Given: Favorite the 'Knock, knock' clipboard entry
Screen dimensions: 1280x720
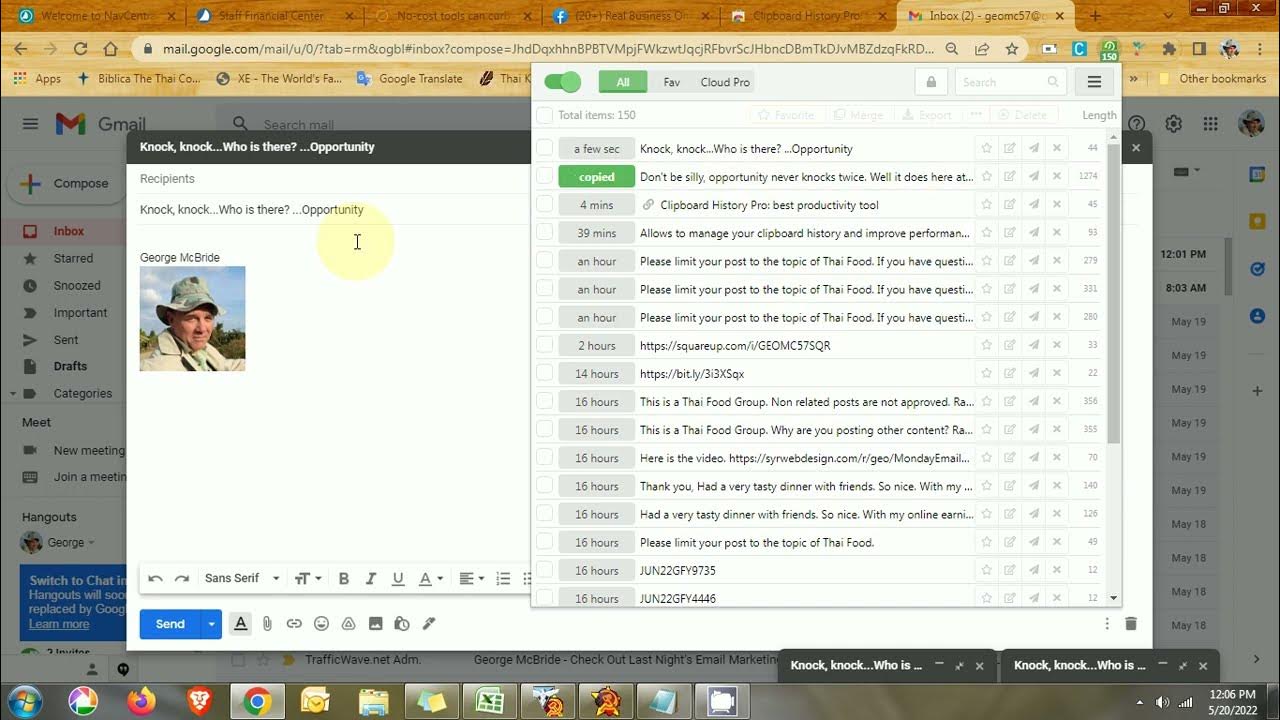Looking at the screenshot, I should tap(987, 148).
